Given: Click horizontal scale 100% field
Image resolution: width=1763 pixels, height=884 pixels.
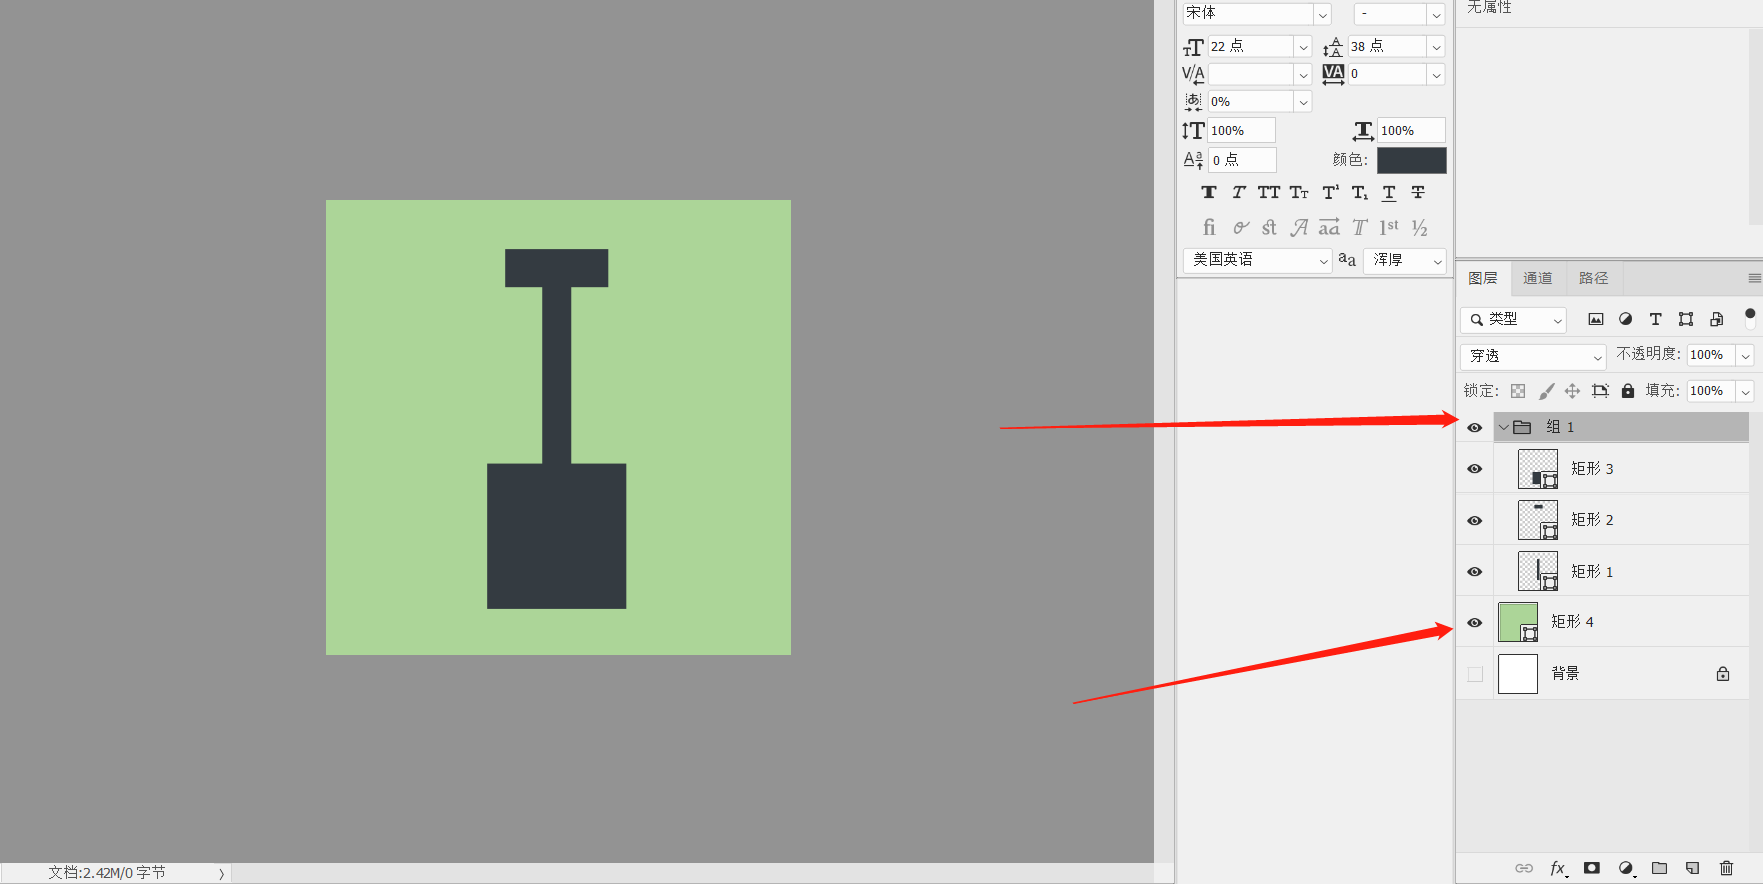Looking at the screenshot, I should point(1411,131).
